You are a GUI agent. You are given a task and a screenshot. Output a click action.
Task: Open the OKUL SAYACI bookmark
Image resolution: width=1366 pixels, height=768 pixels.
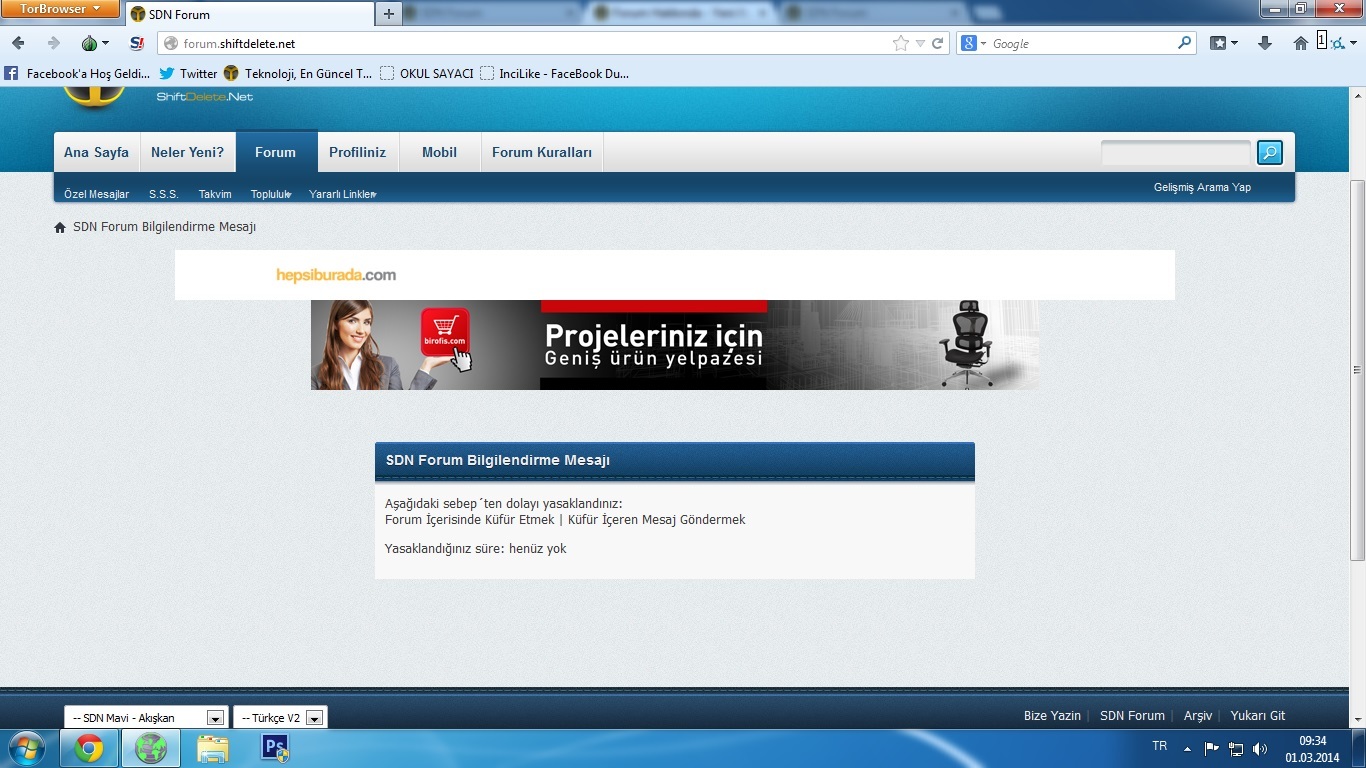tap(427, 73)
